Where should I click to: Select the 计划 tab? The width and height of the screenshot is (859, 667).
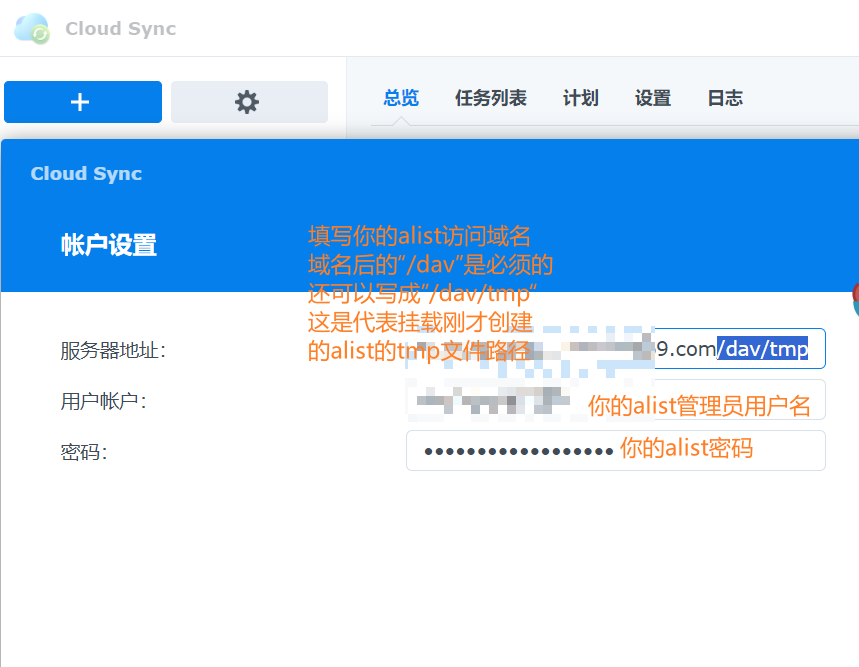click(581, 98)
